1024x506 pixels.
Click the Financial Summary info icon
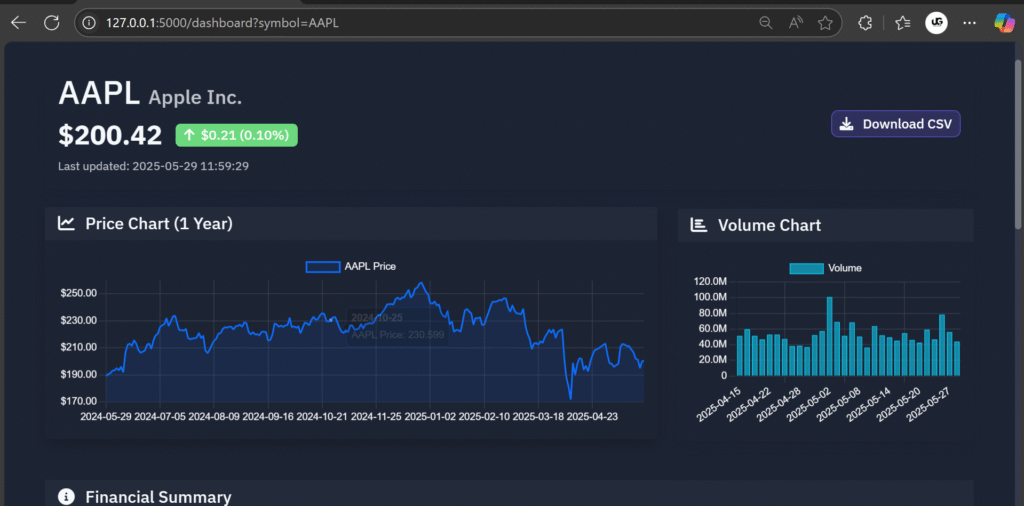click(x=66, y=497)
